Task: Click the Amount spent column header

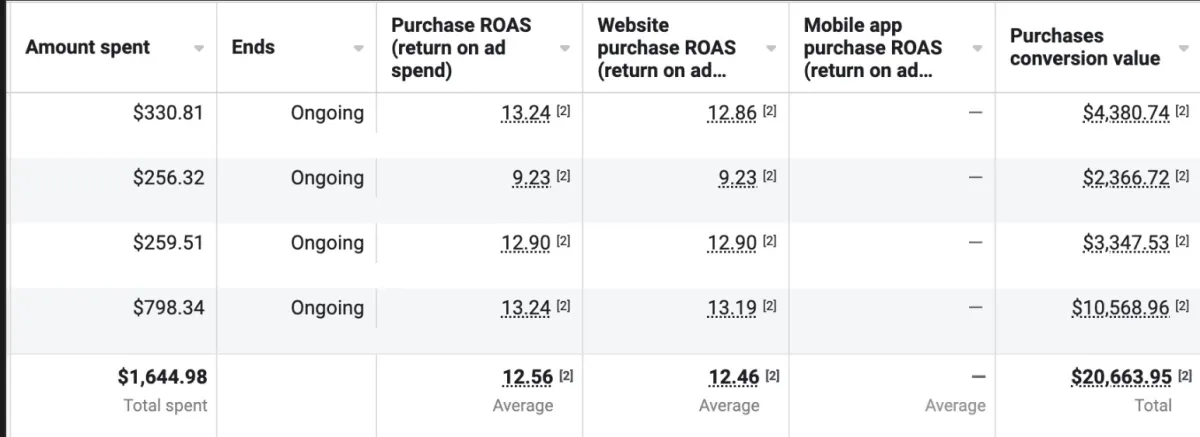Action: 88,47
